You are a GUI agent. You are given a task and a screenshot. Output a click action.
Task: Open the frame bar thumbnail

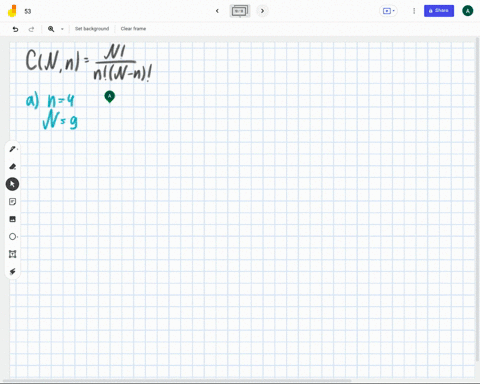(240, 11)
